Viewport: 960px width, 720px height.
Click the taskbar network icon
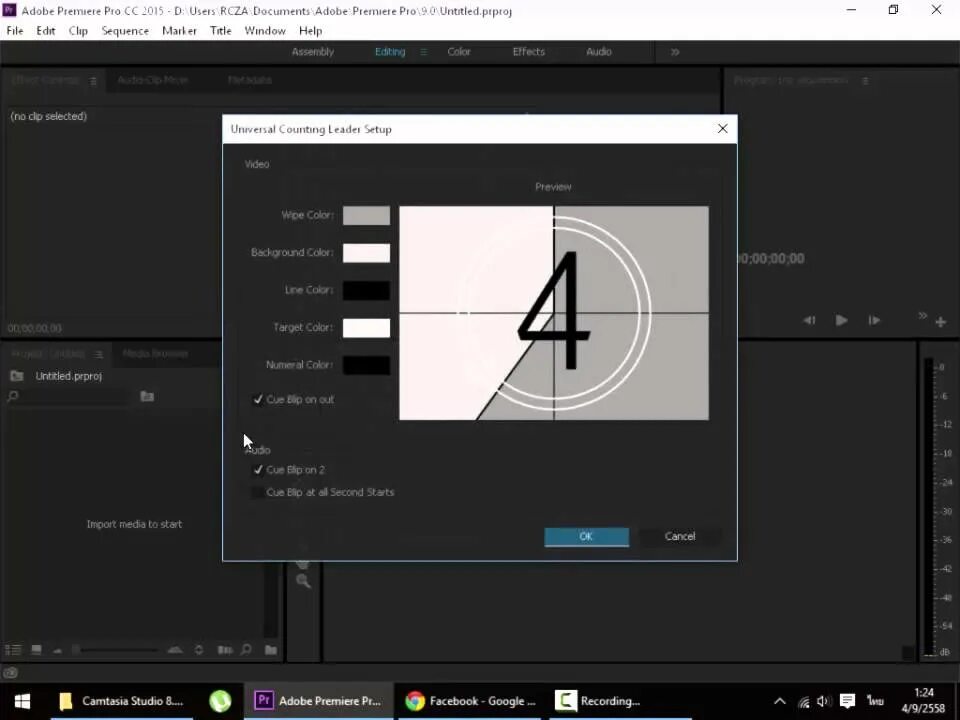[803, 702]
